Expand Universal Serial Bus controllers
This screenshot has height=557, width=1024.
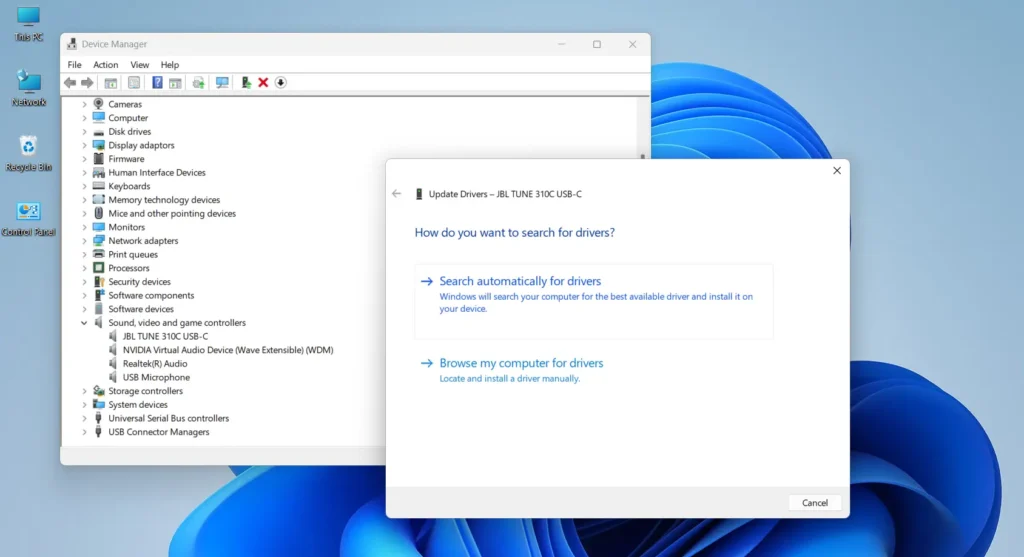pos(84,418)
